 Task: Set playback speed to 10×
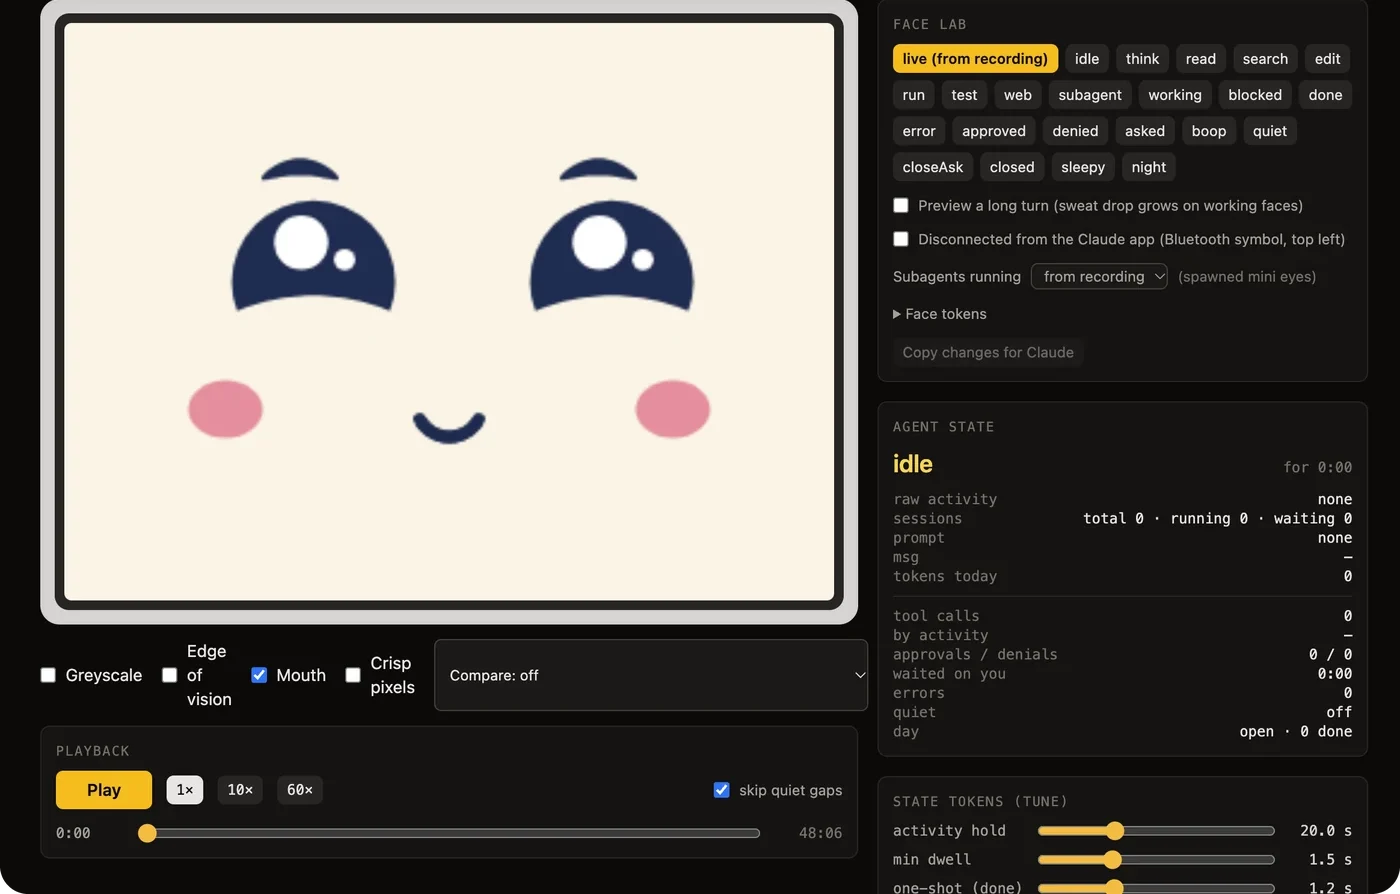(x=240, y=790)
